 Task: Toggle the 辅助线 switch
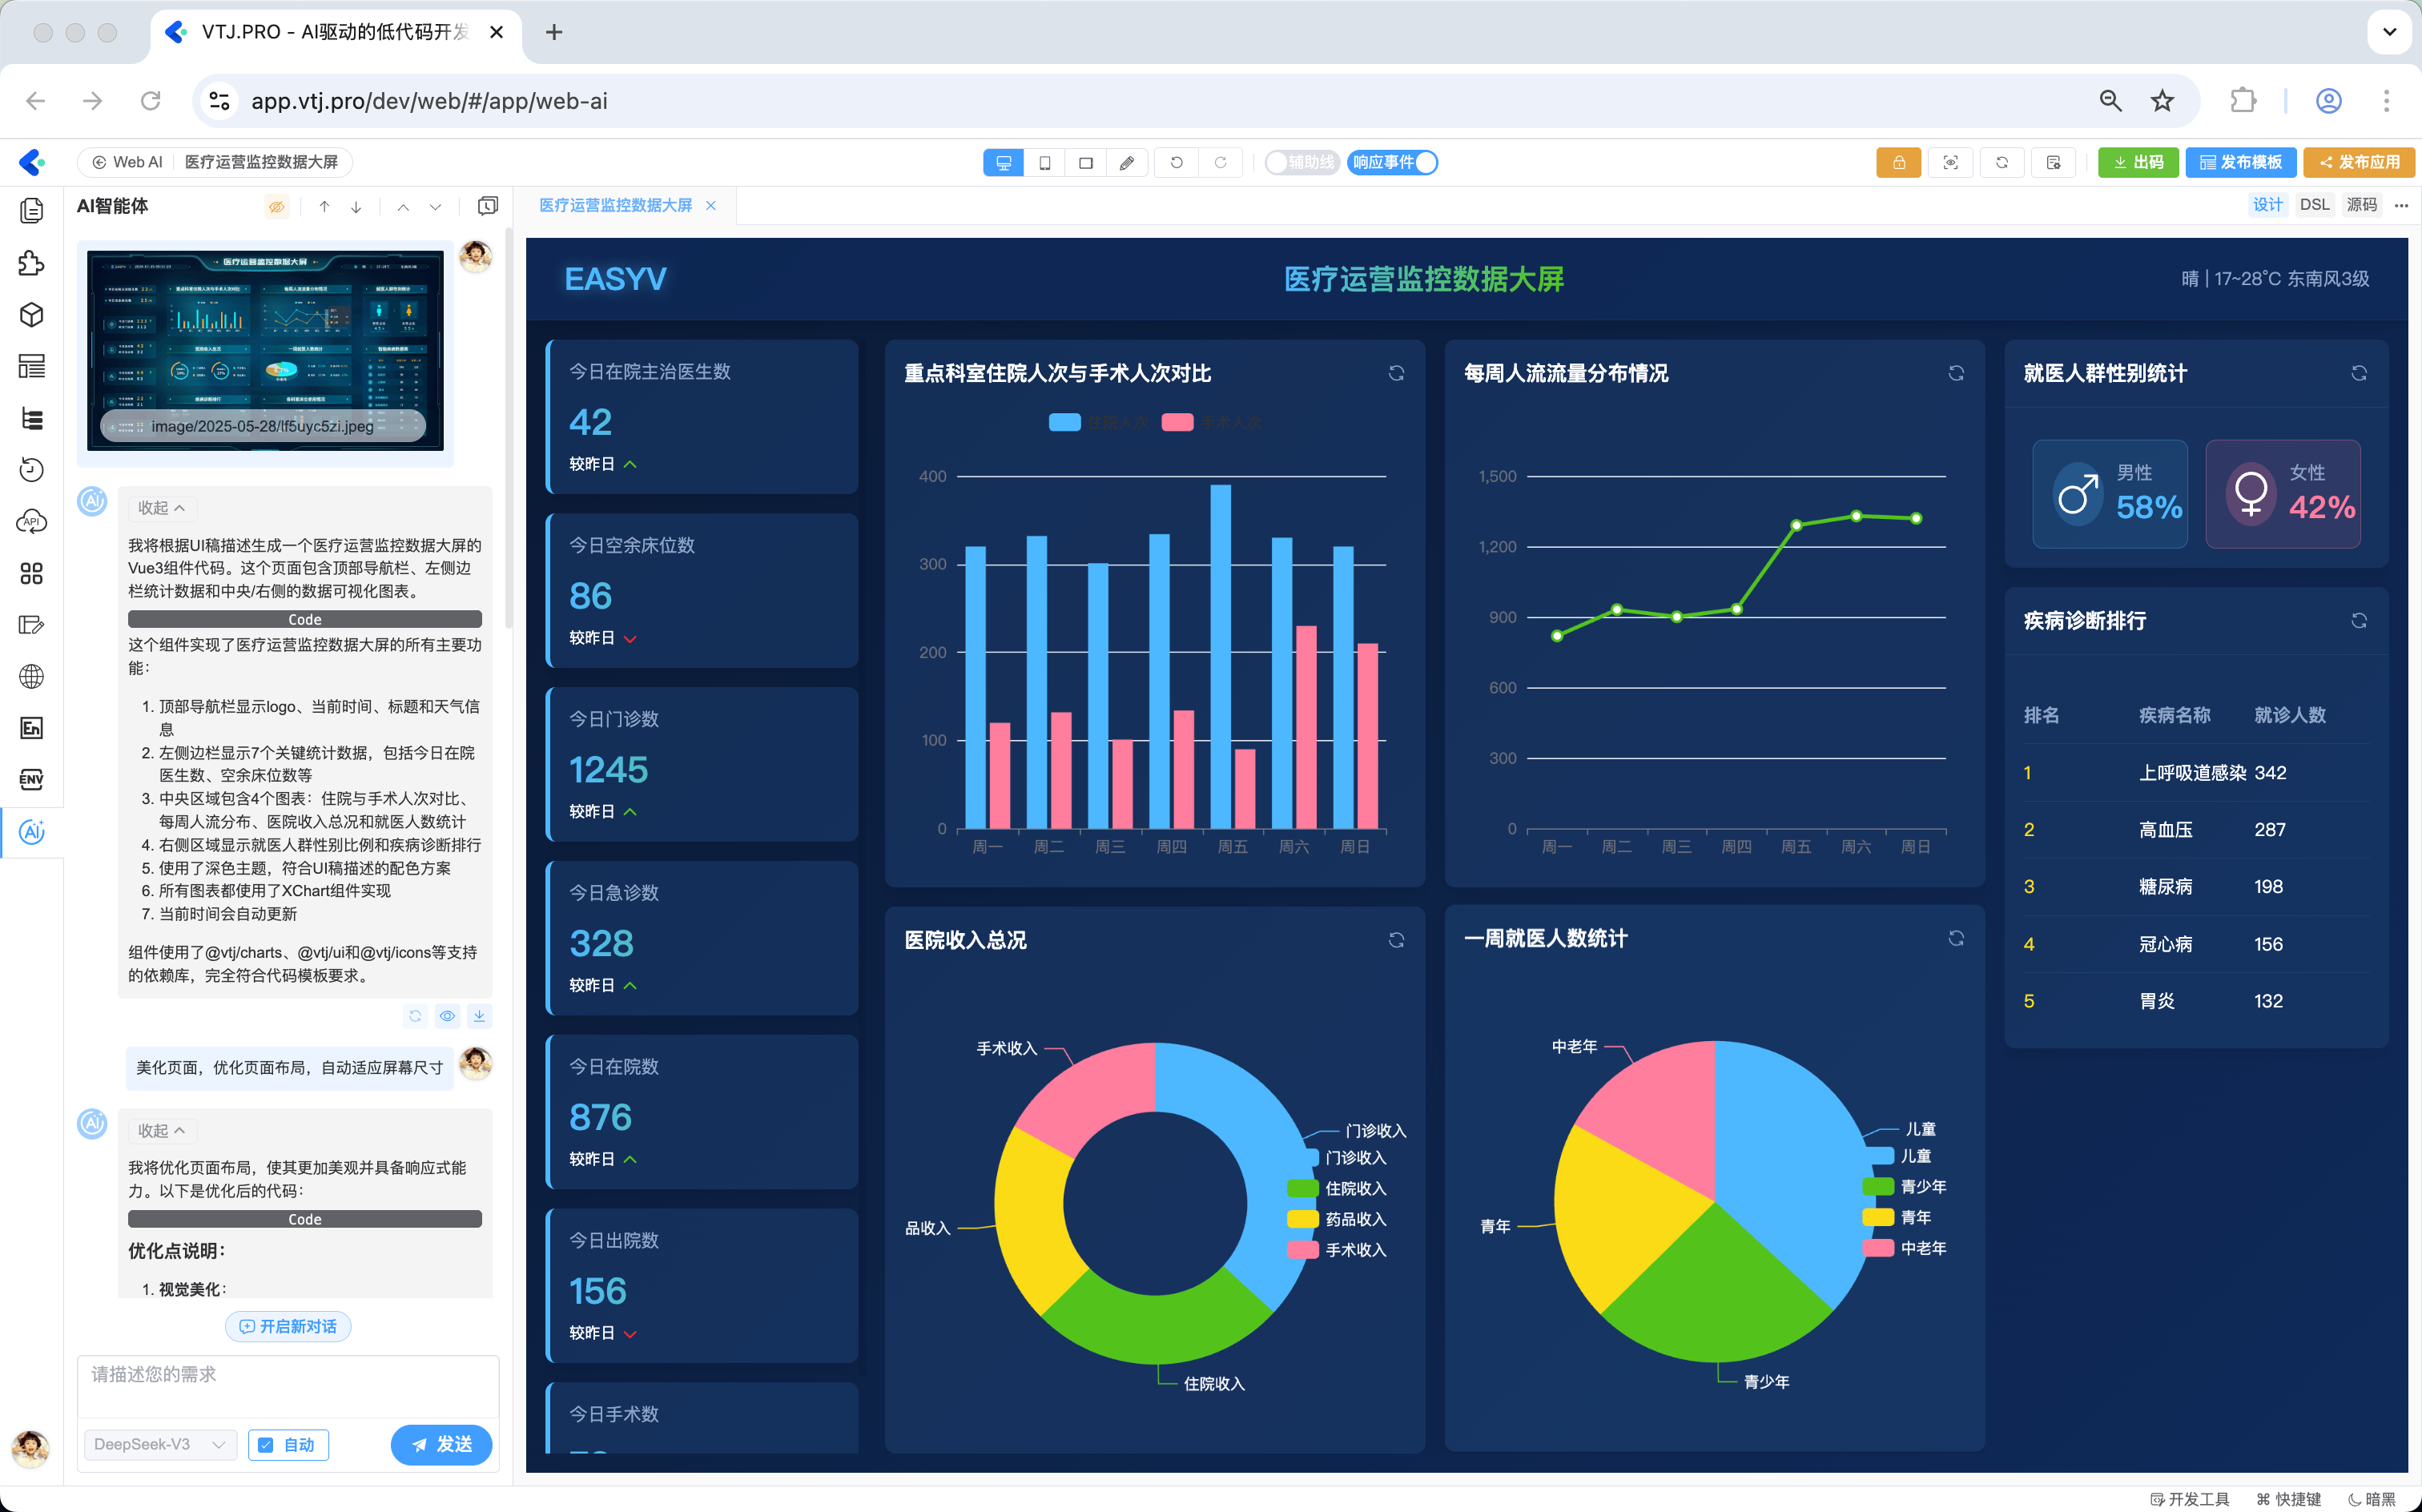[1301, 162]
